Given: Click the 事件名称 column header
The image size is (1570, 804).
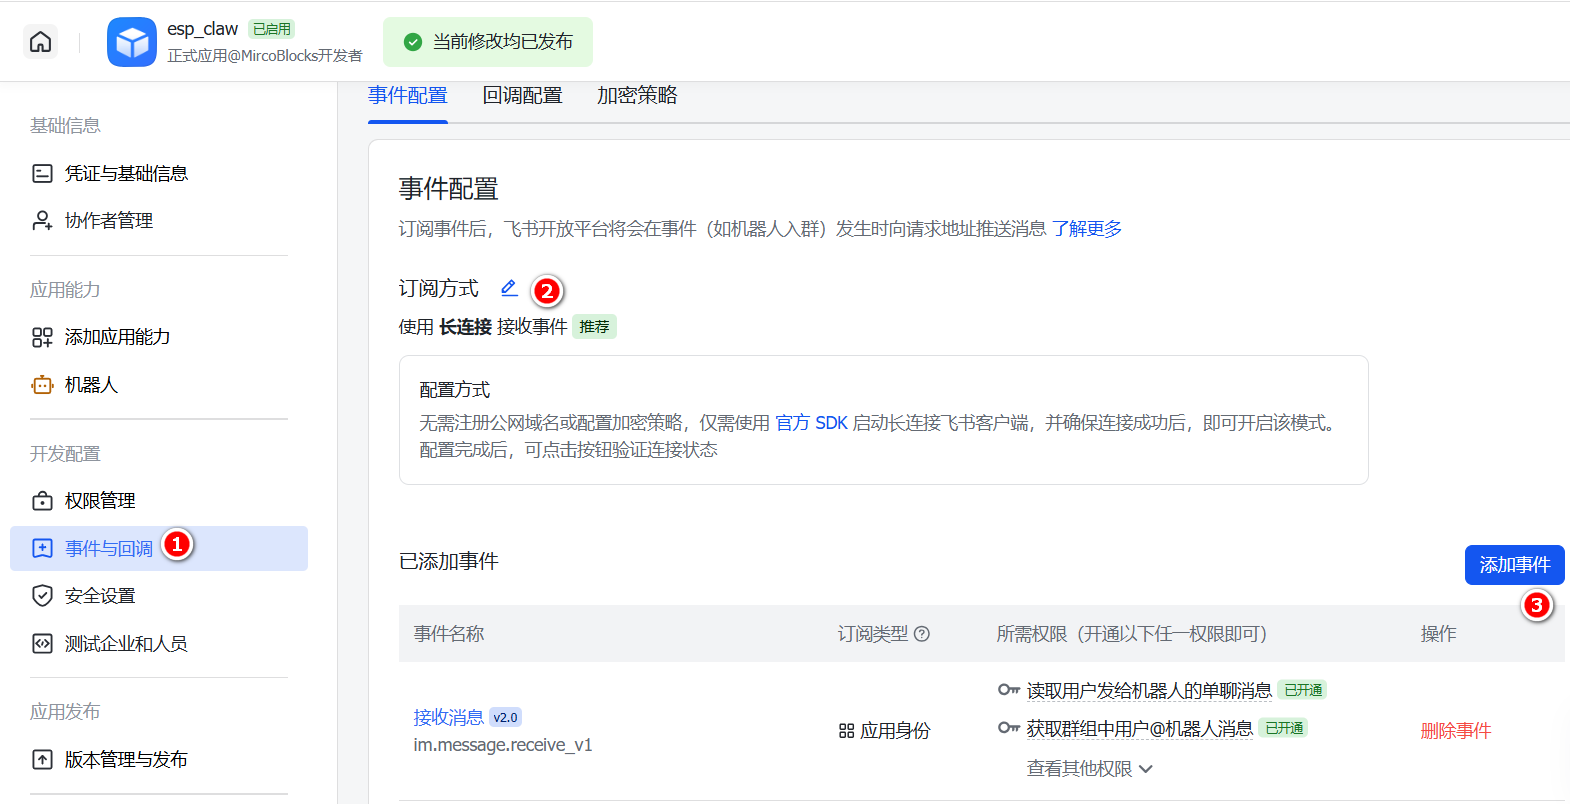Looking at the screenshot, I should coord(448,633).
